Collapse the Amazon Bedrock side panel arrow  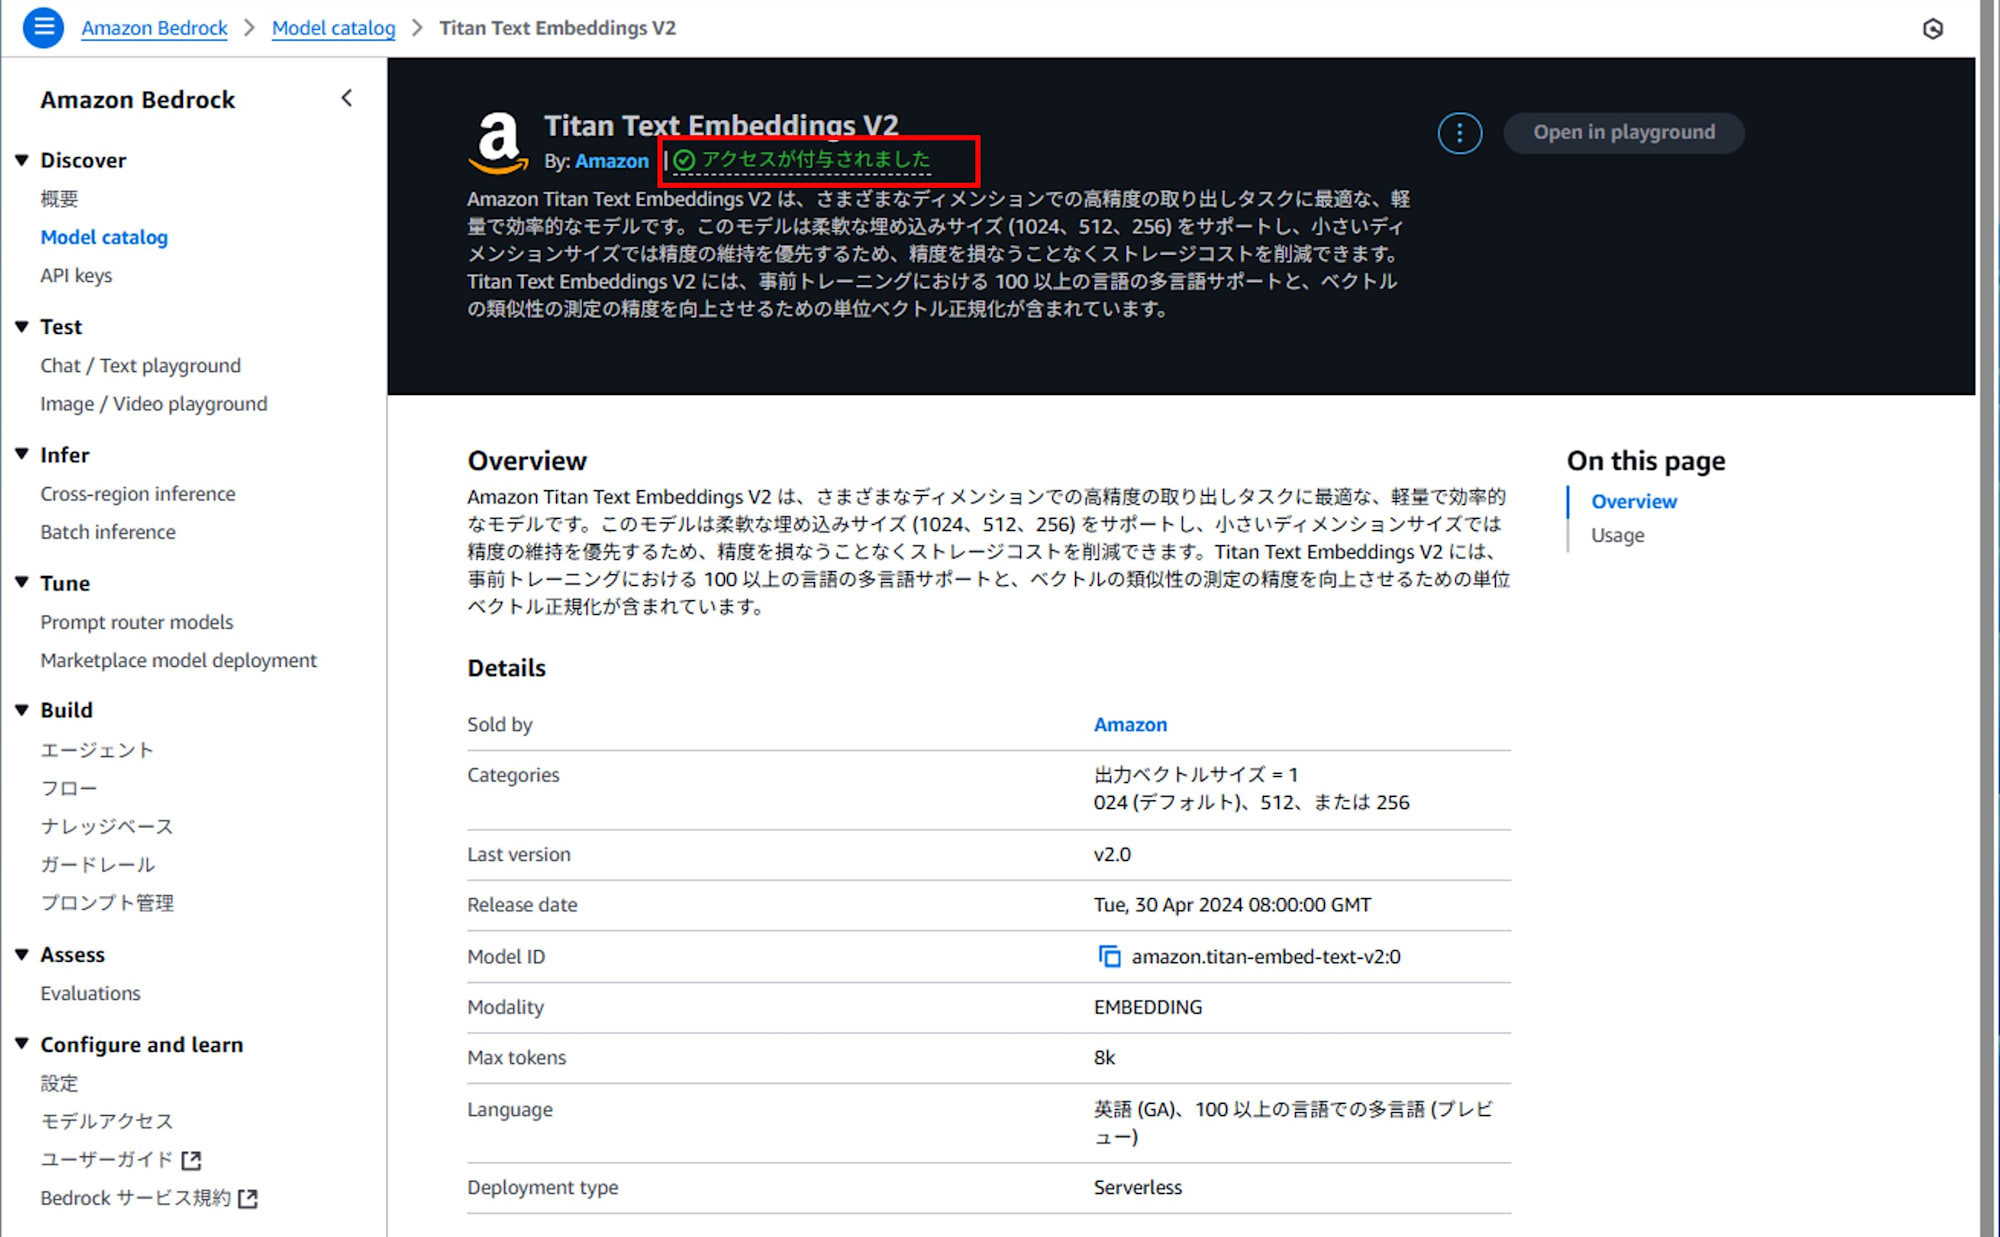coord(347,98)
